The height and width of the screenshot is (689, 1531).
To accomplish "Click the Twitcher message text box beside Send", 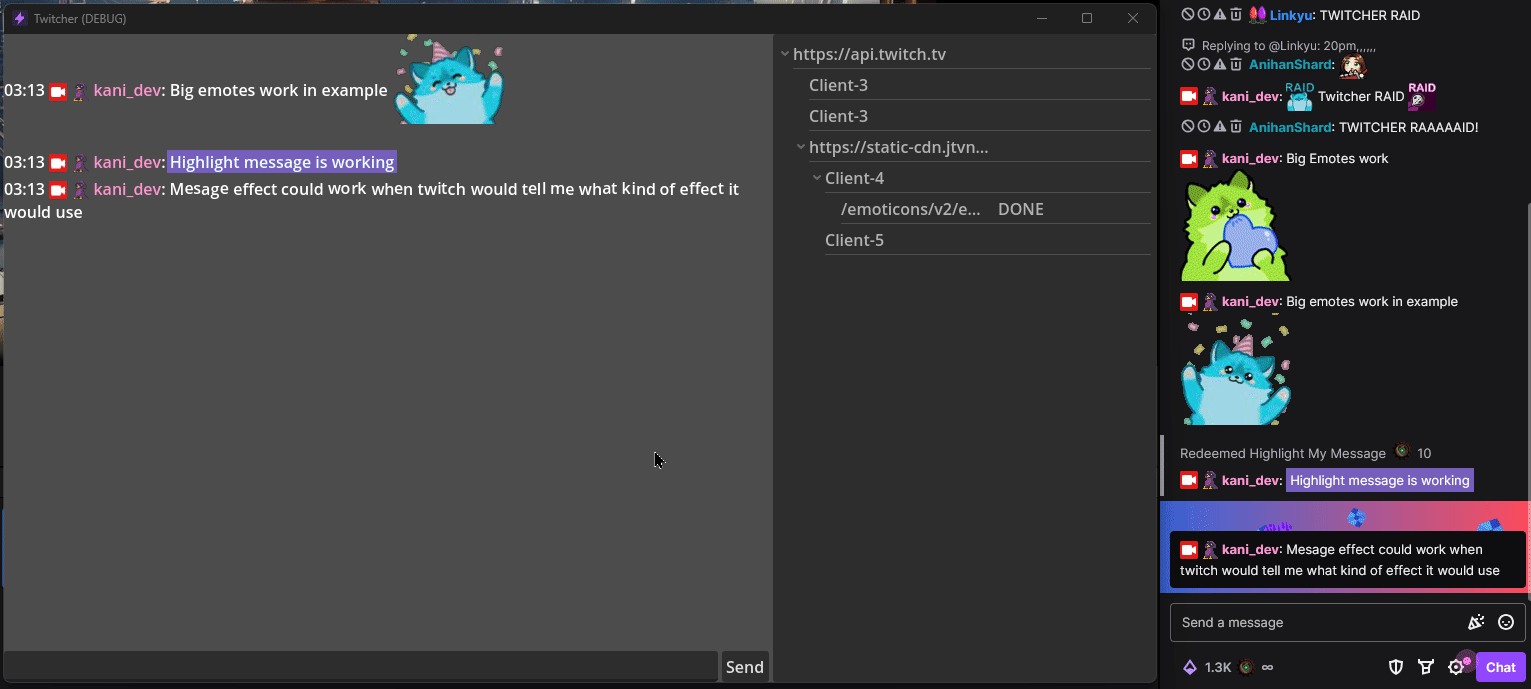I will coord(360,666).
